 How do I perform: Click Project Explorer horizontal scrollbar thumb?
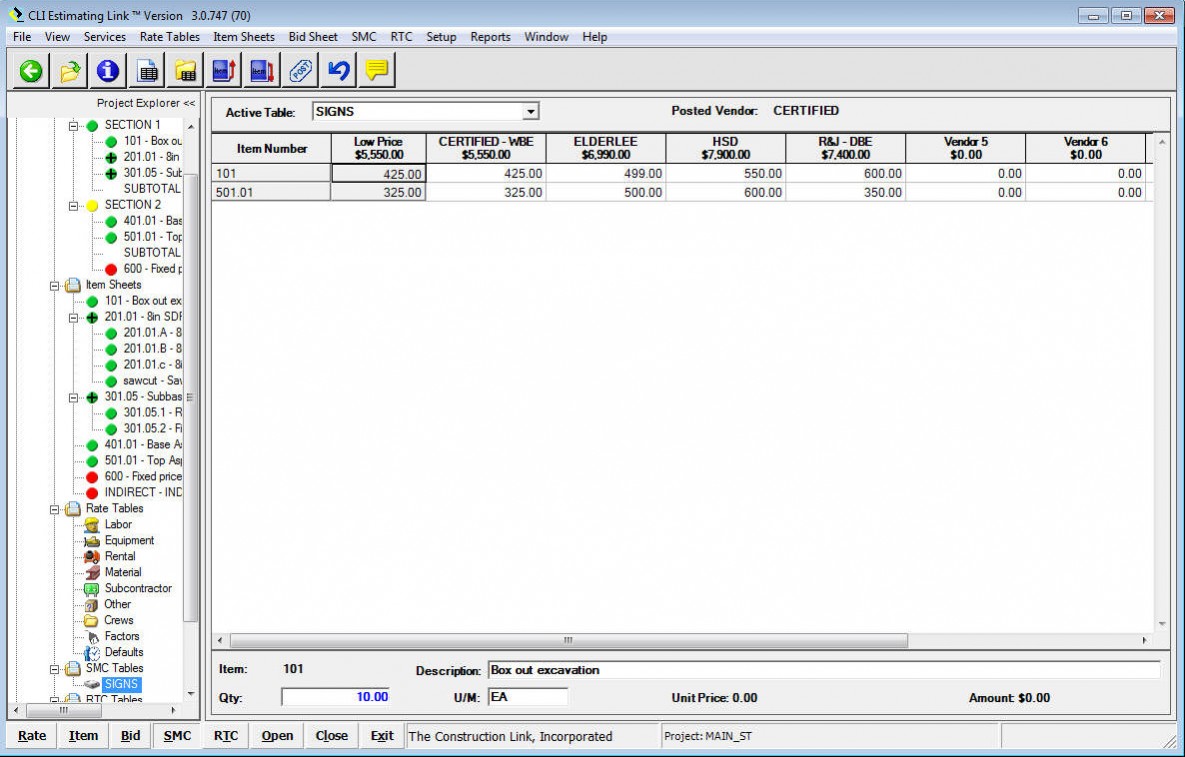[63, 710]
